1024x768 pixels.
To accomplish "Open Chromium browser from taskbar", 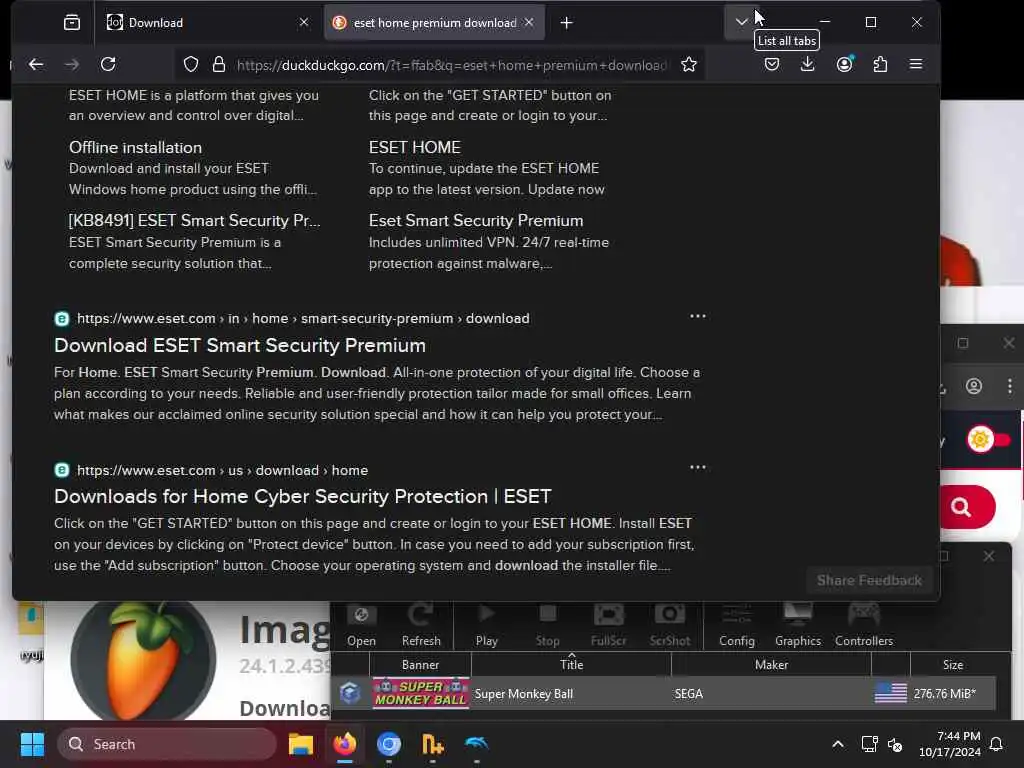I will click(x=389, y=744).
